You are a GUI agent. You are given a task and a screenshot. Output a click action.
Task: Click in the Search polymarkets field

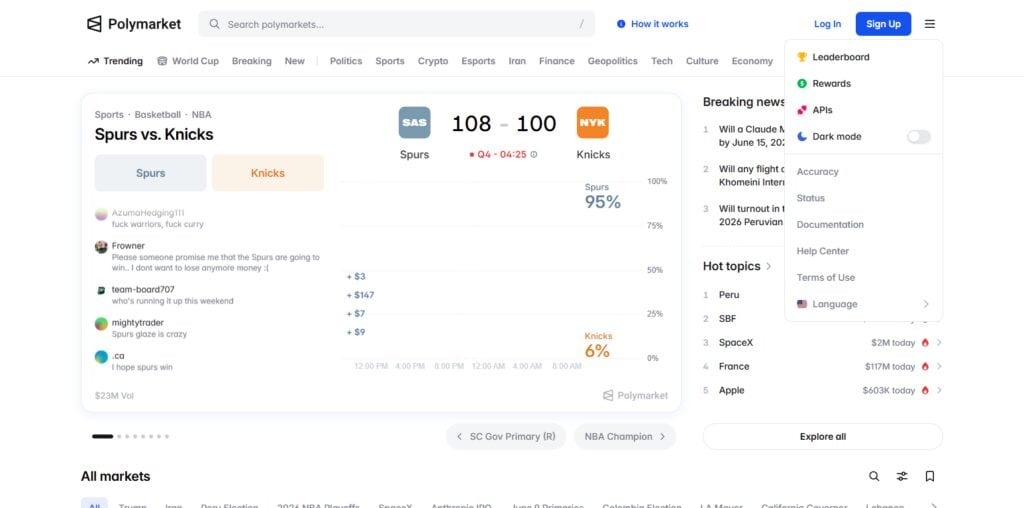point(396,24)
